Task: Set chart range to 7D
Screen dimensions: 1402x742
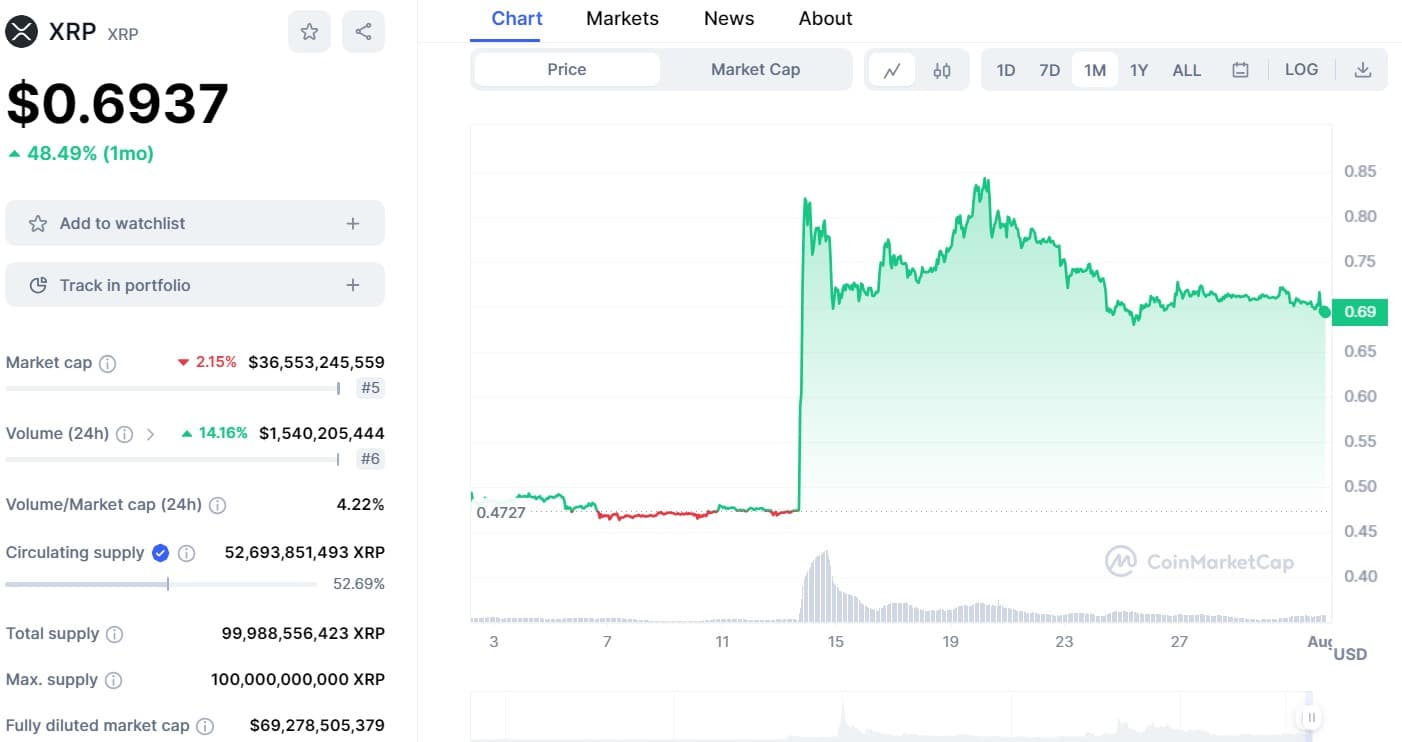Action: (1049, 70)
